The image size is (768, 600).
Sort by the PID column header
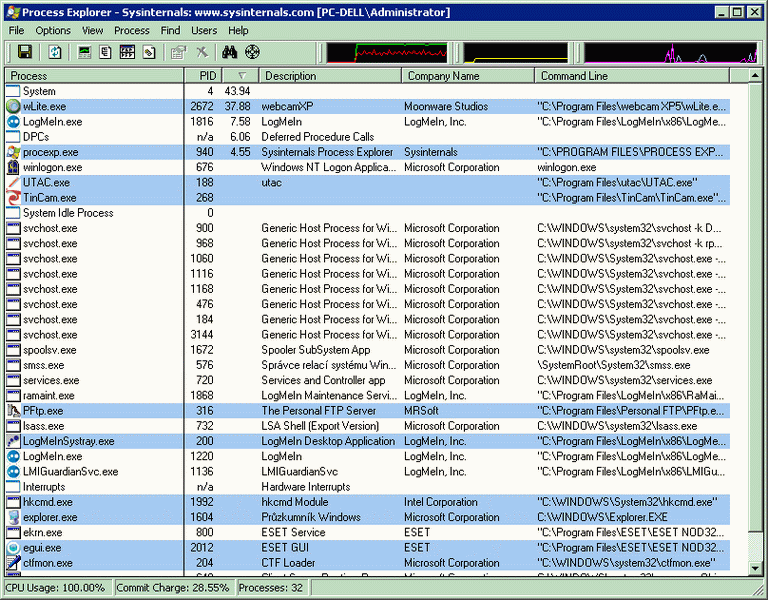[x=203, y=76]
